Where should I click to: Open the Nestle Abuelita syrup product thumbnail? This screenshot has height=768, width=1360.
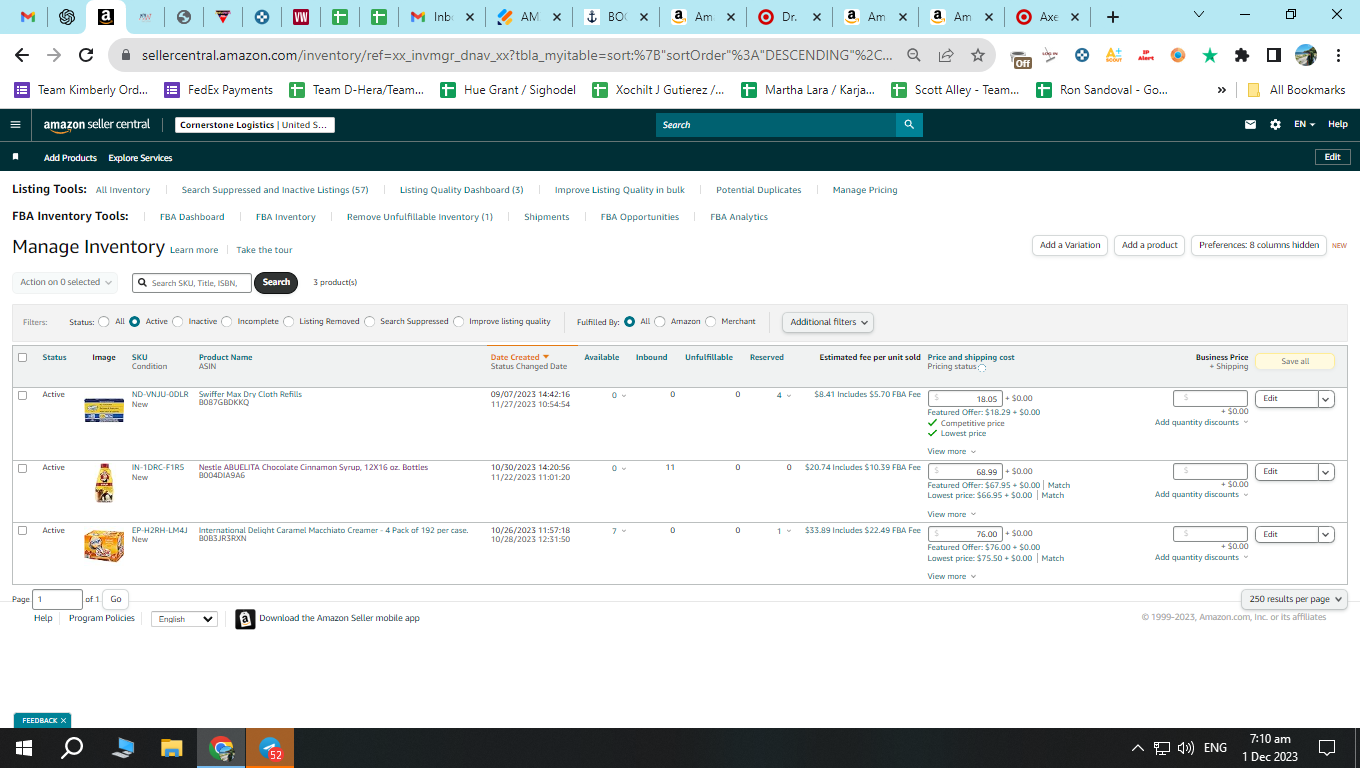[x=104, y=483]
